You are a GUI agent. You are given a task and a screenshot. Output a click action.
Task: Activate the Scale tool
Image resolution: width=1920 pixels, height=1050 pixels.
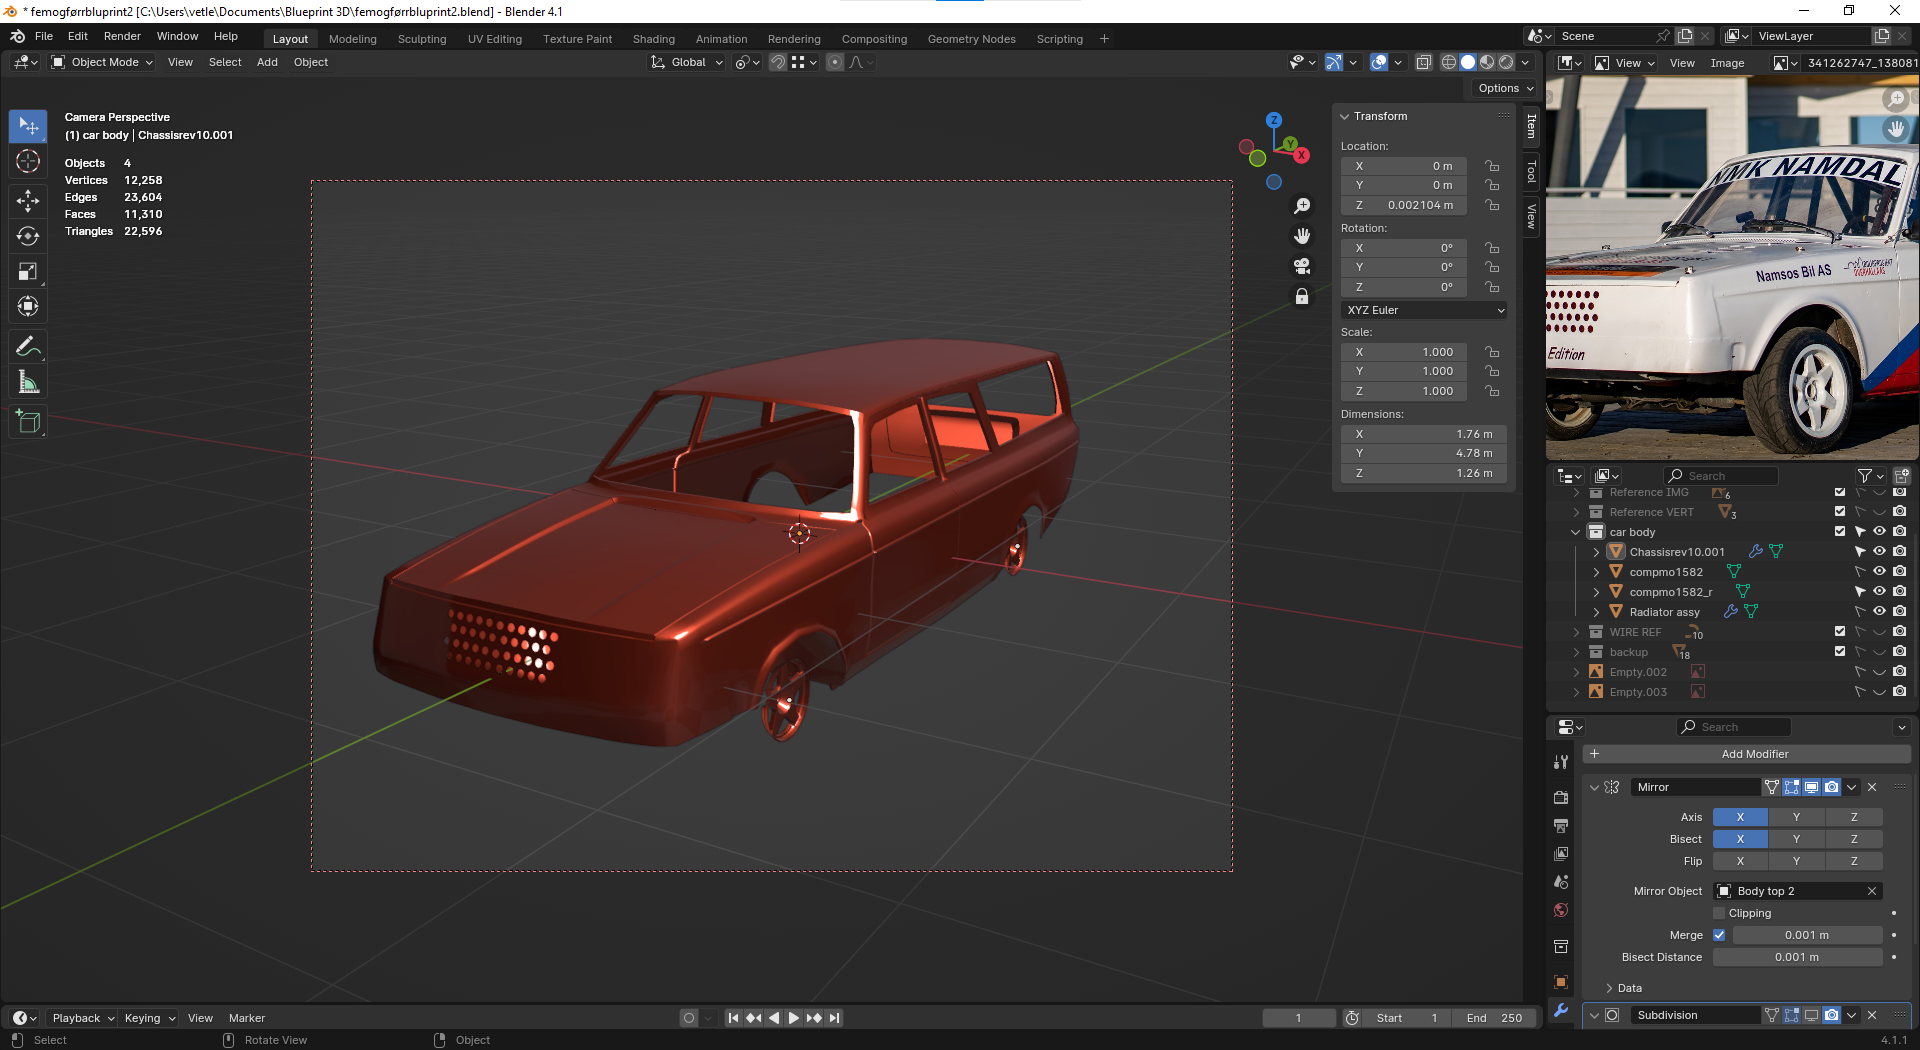28,271
